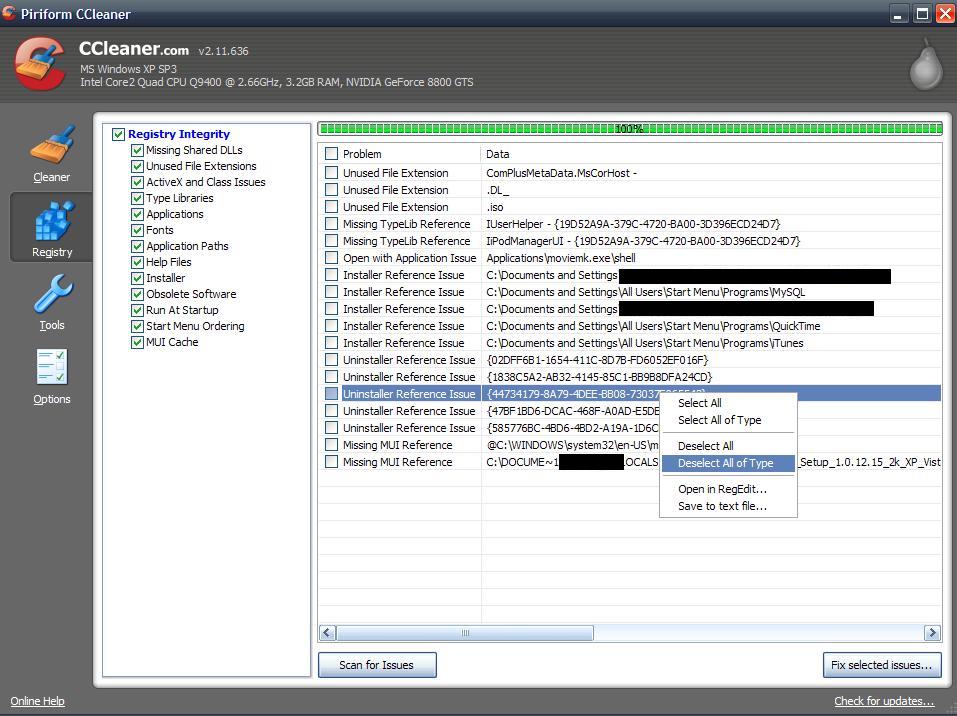The image size is (957, 716).
Task: Uncheck MUI Cache option
Action: click(137, 342)
